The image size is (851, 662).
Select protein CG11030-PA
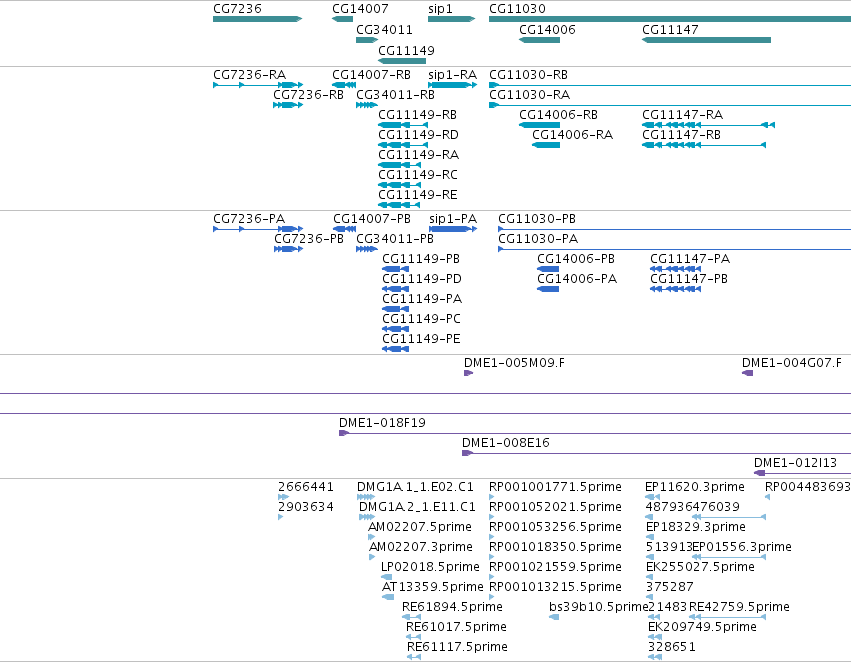tap(675, 249)
